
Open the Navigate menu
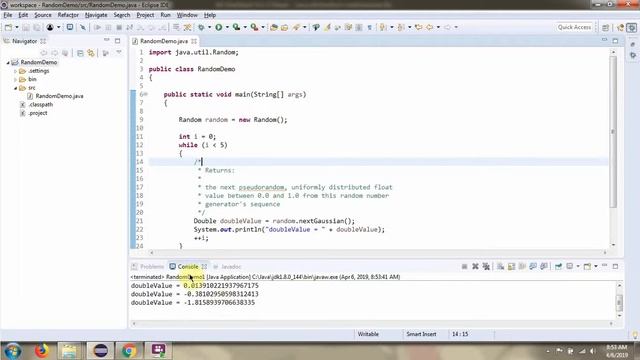tap(96, 15)
